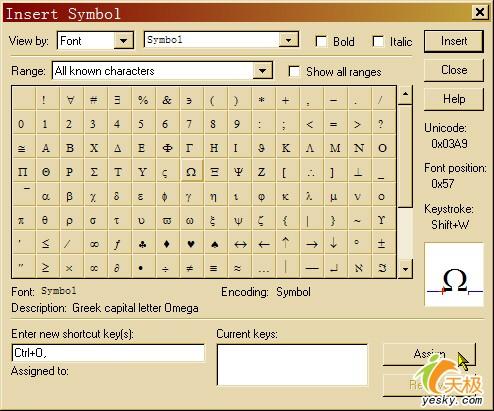Pick the not-equal sign symbol
Viewport: 494px width, 411px height.
(x=190, y=268)
